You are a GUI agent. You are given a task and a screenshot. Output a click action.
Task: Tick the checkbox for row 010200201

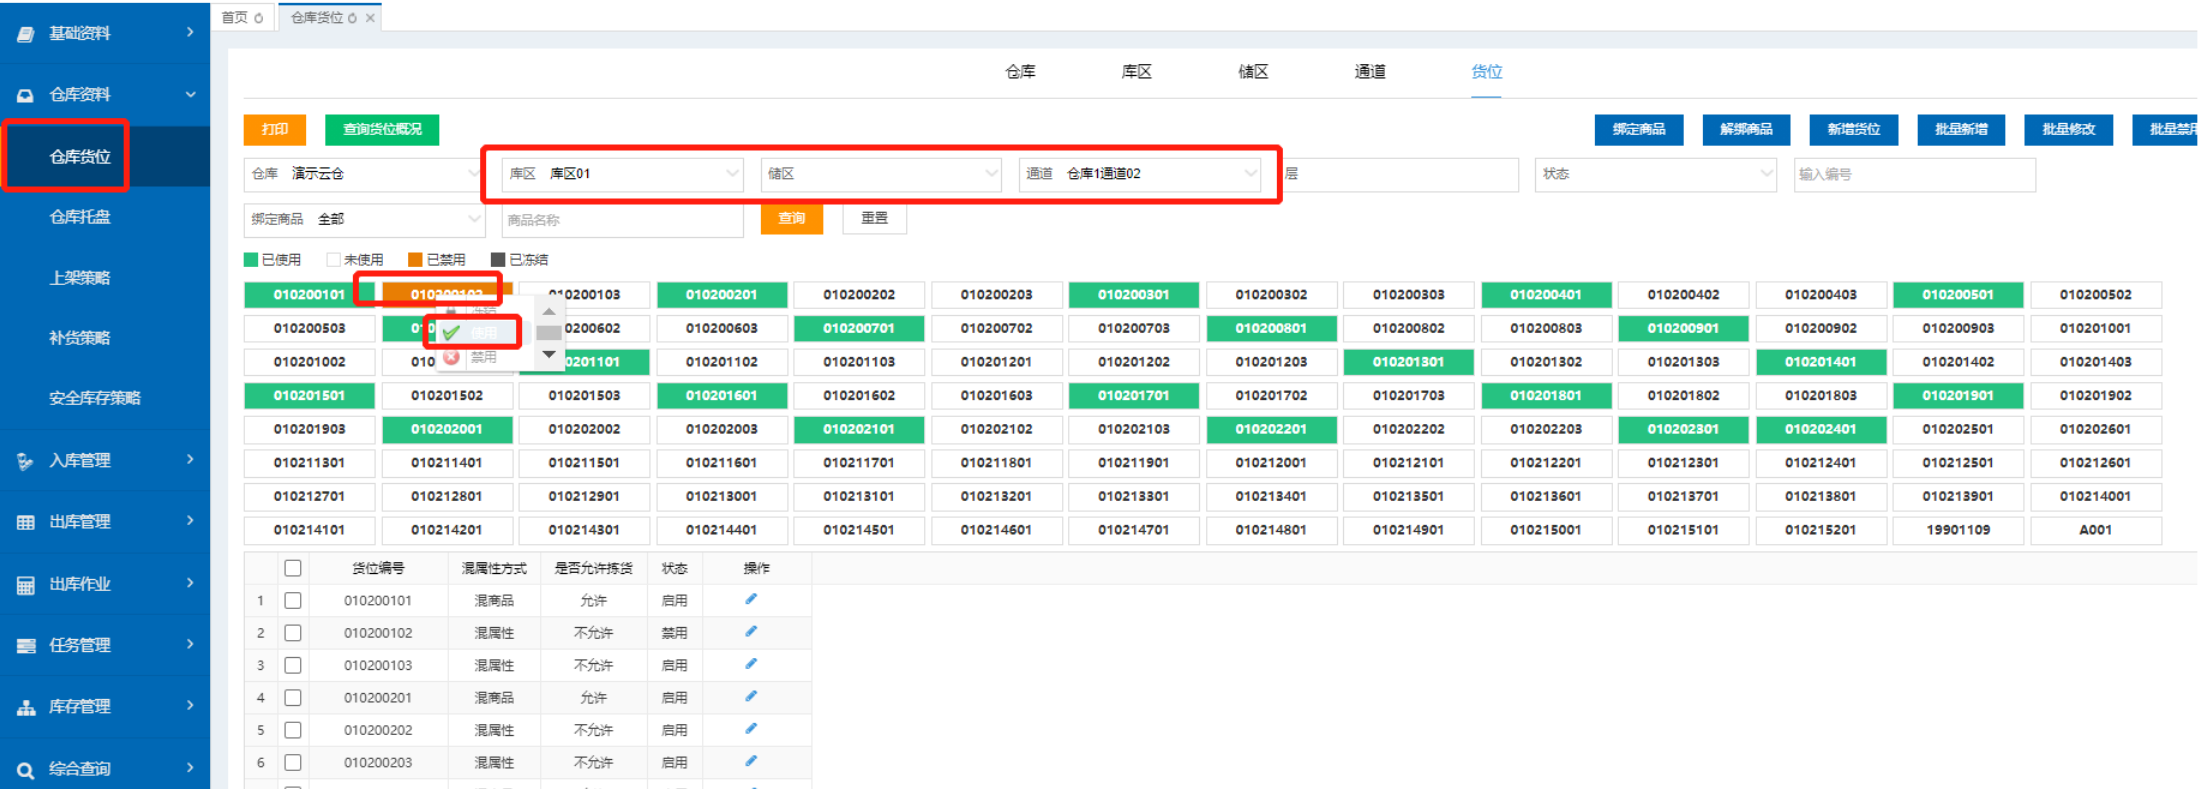(293, 697)
